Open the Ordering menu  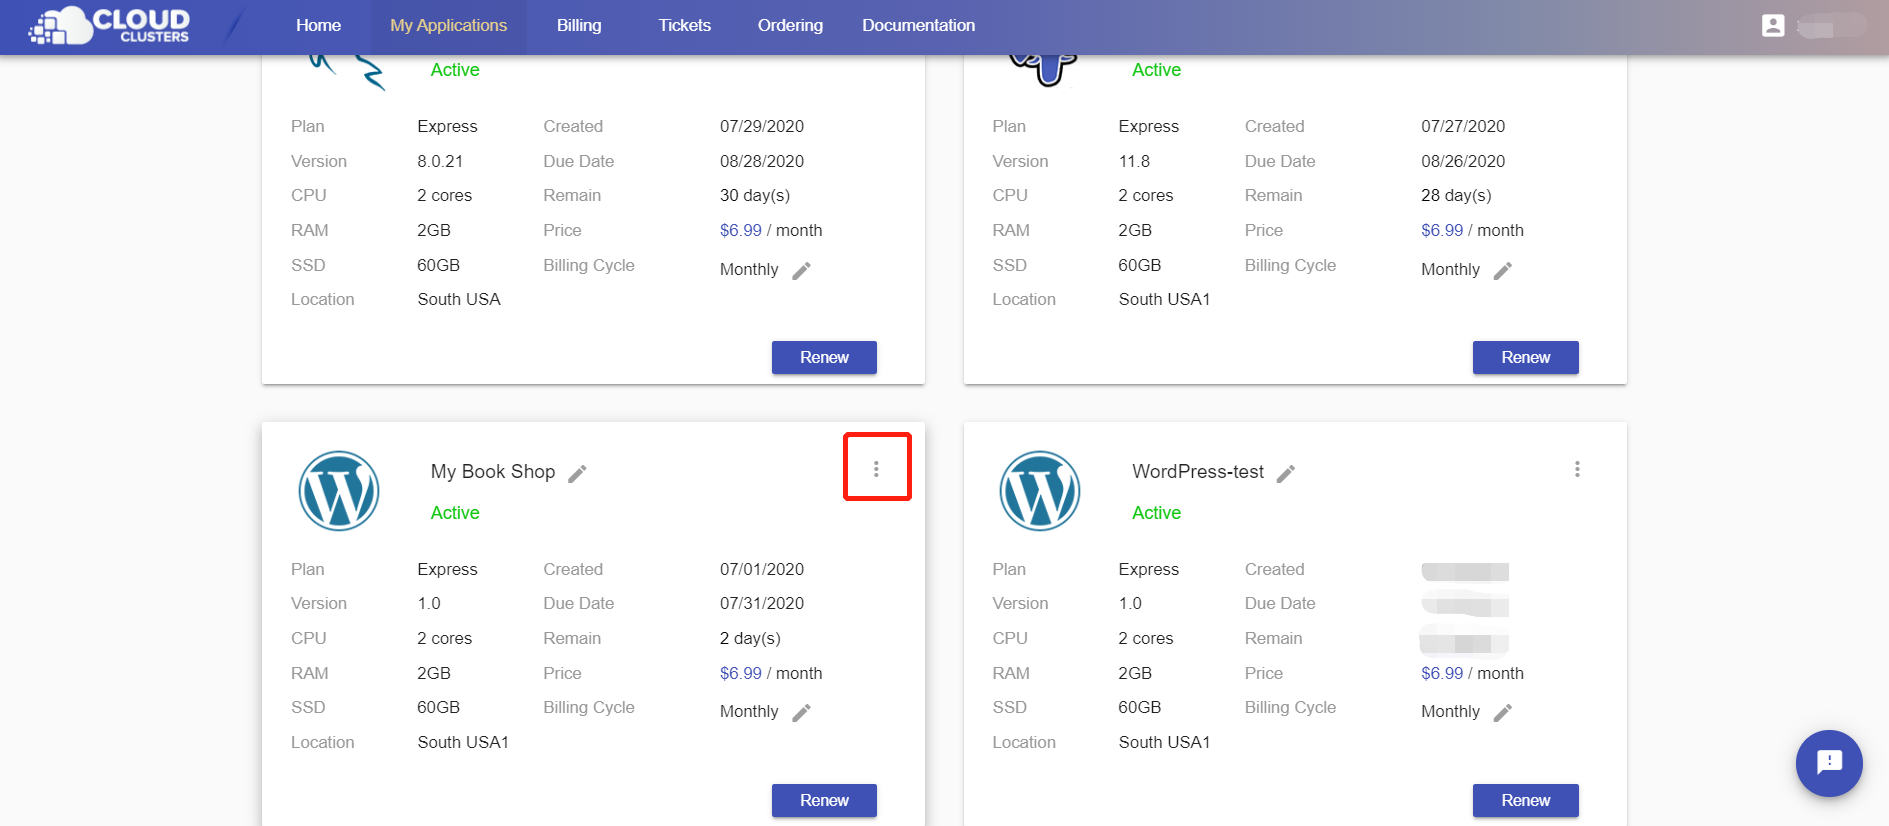click(x=790, y=26)
